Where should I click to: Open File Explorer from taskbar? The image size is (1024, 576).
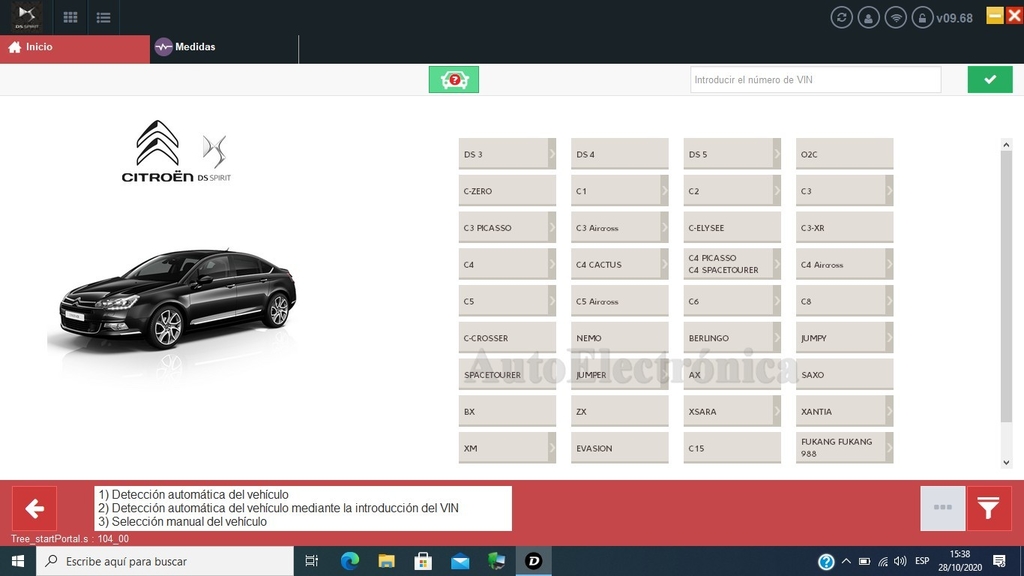point(387,561)
